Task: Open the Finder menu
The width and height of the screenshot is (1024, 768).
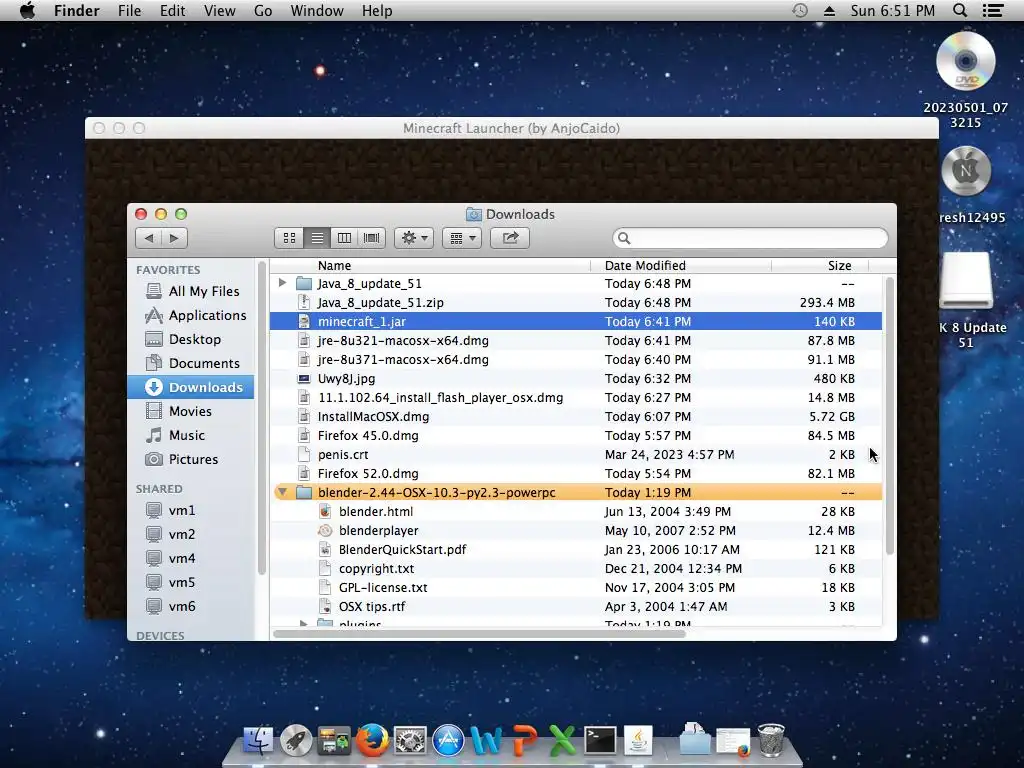Action: click(x=76, y=10)
